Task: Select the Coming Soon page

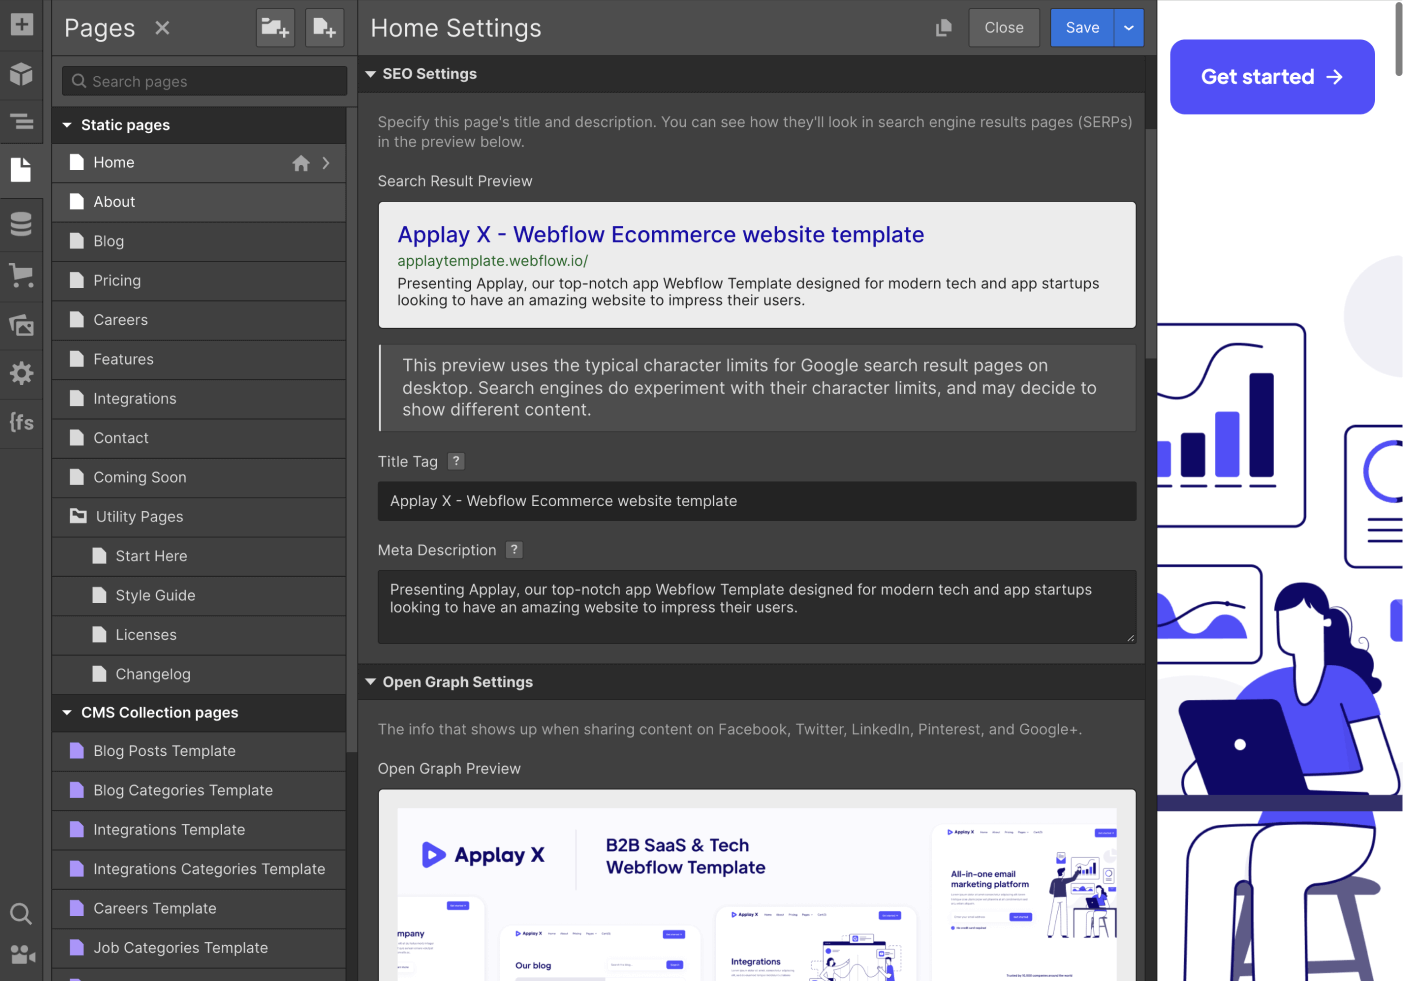Action: point(199,477)
